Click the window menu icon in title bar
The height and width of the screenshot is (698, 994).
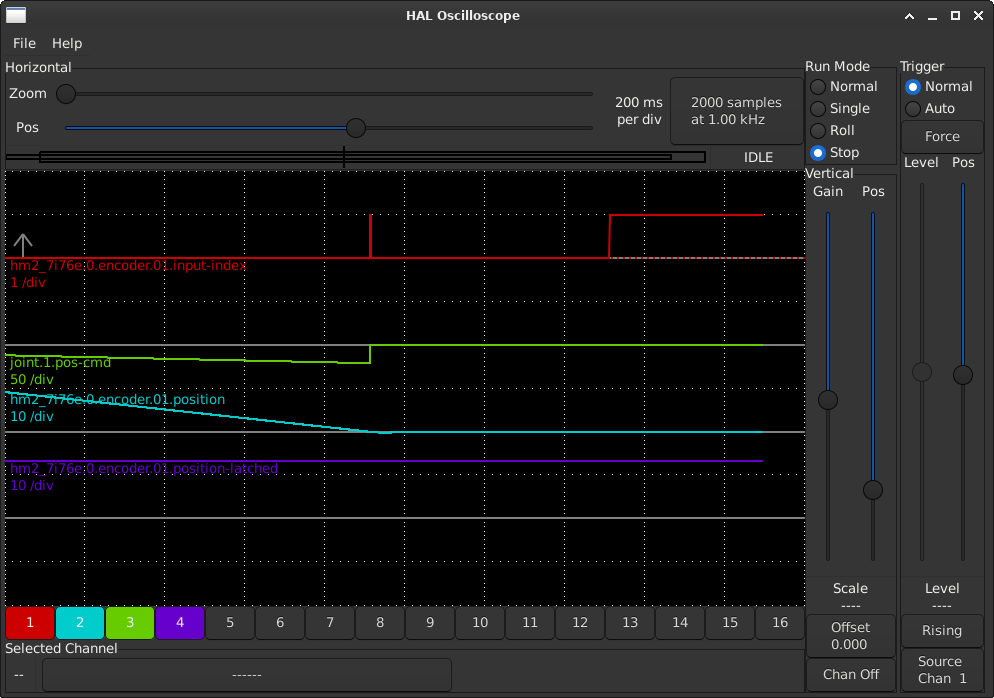pos(17,15)
